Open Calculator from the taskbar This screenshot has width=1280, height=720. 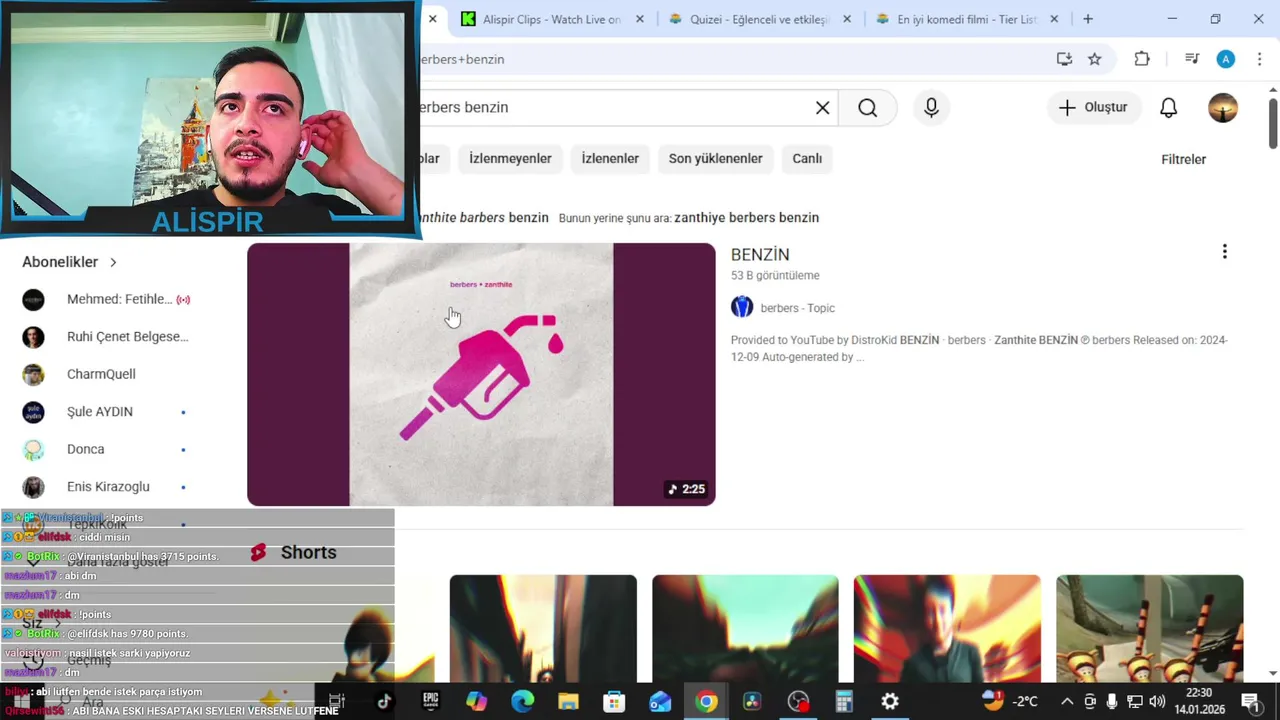pos(844,701)
